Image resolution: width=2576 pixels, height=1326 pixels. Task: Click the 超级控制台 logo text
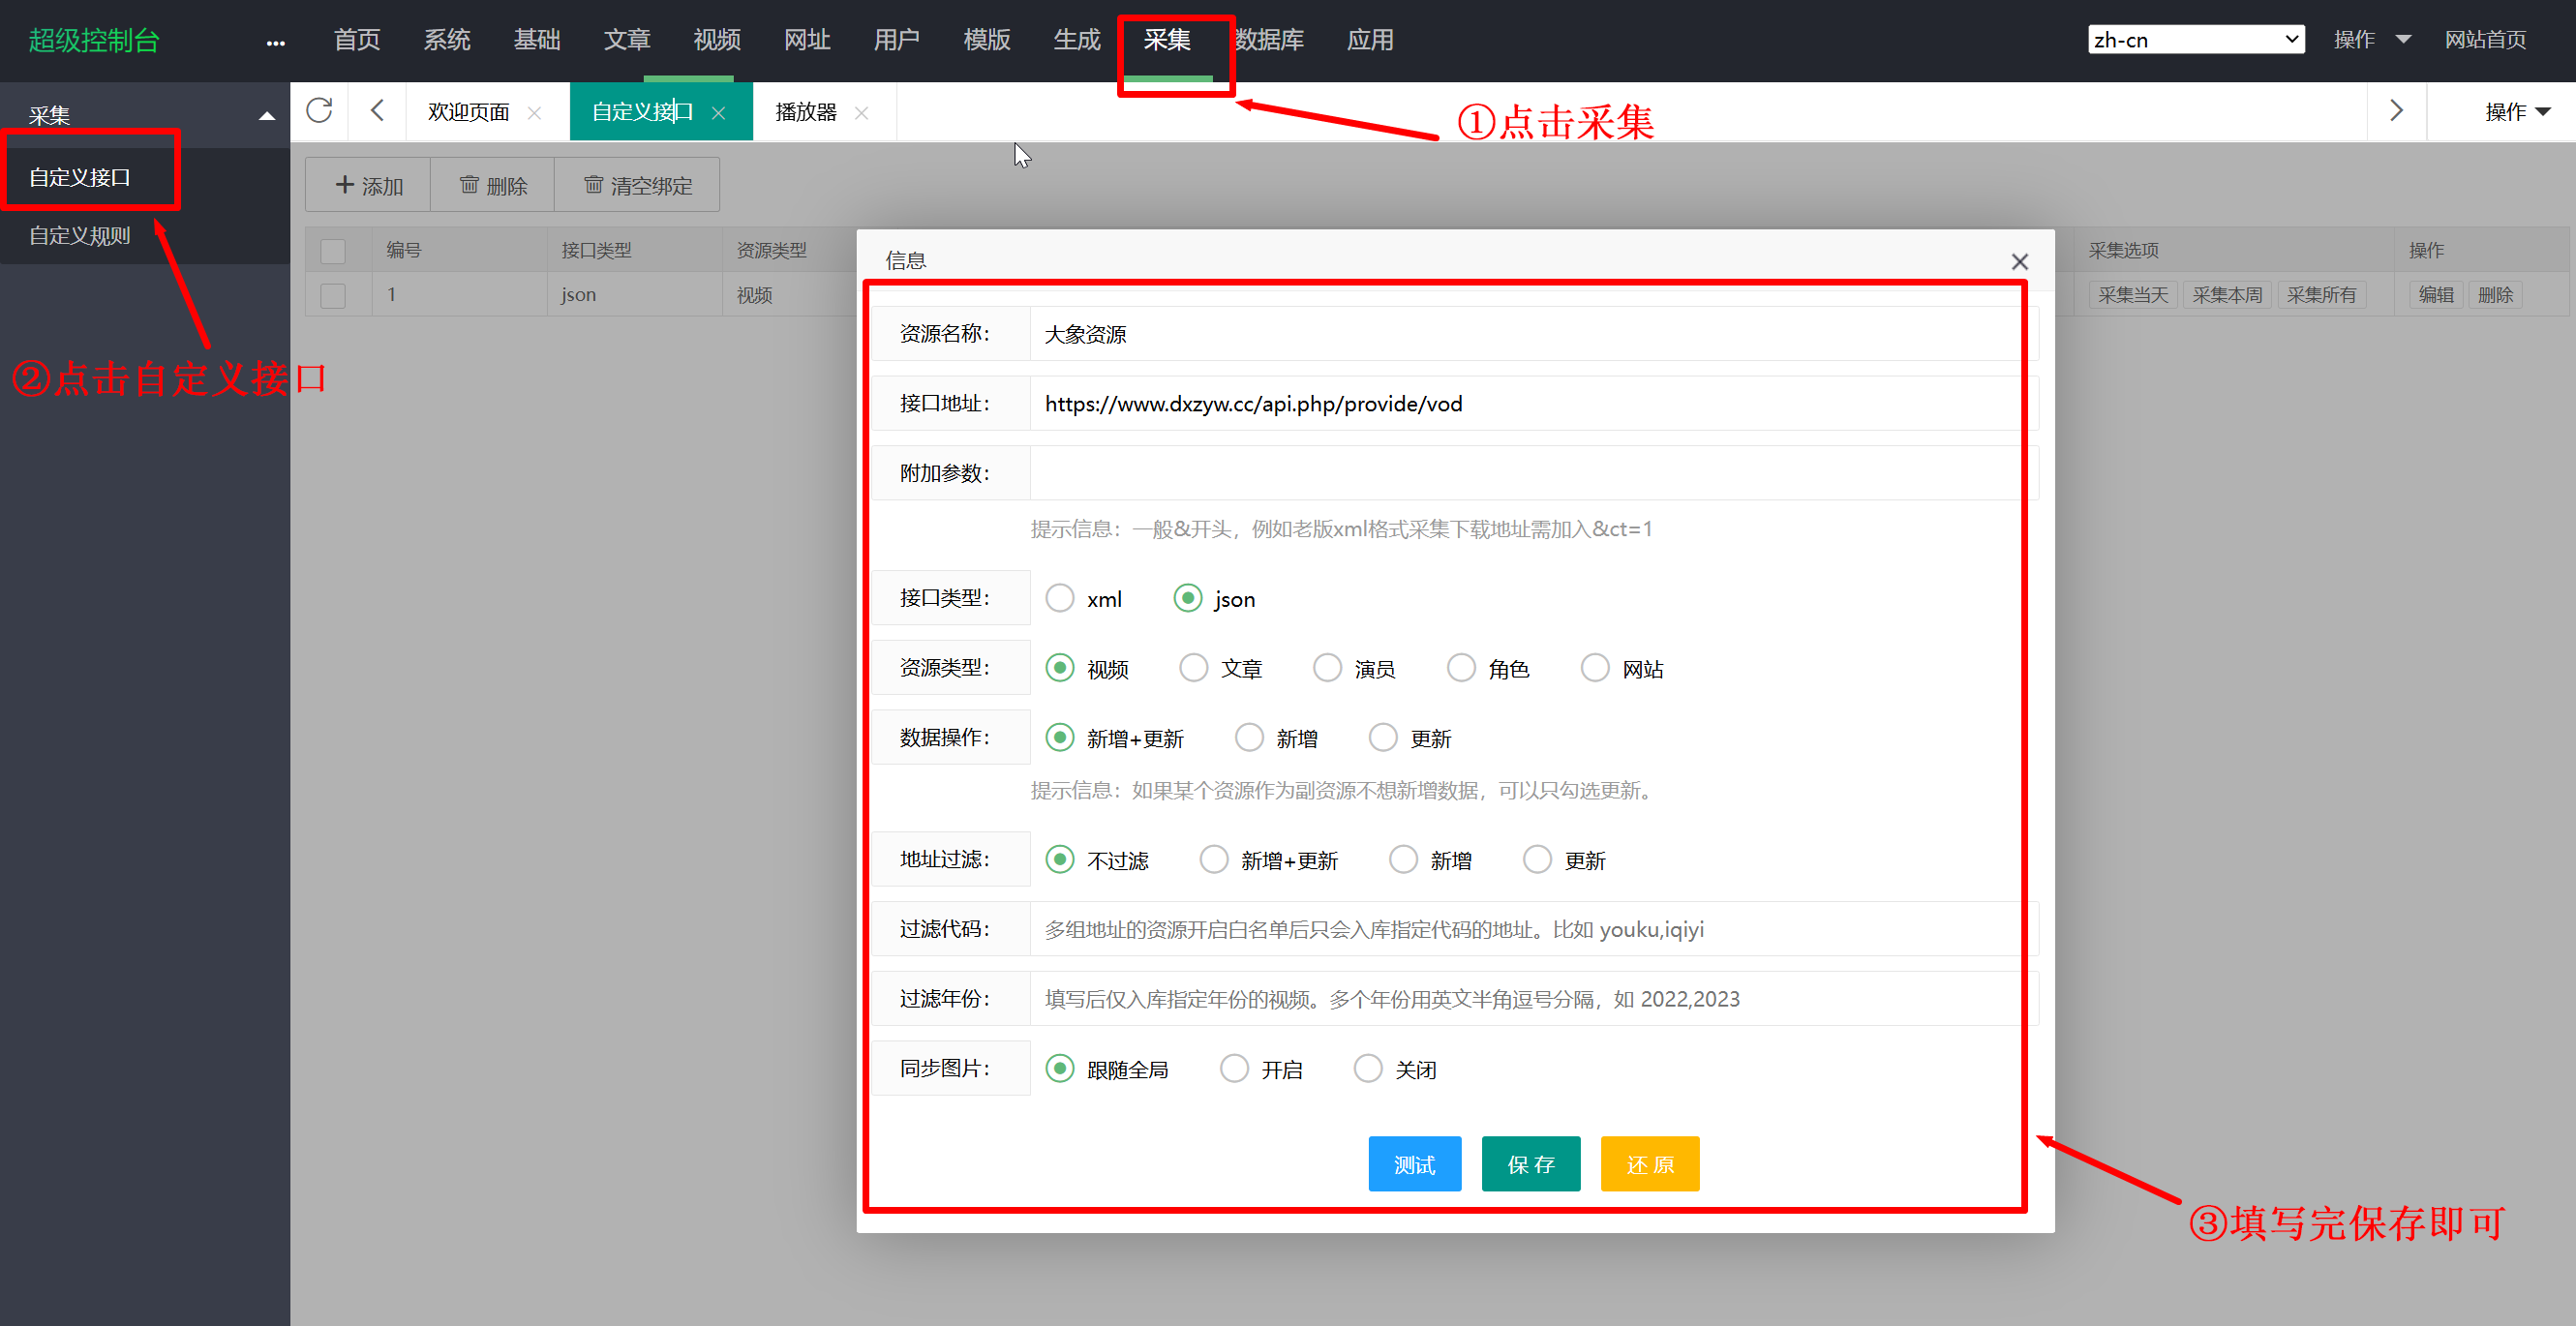click(94, 40)
